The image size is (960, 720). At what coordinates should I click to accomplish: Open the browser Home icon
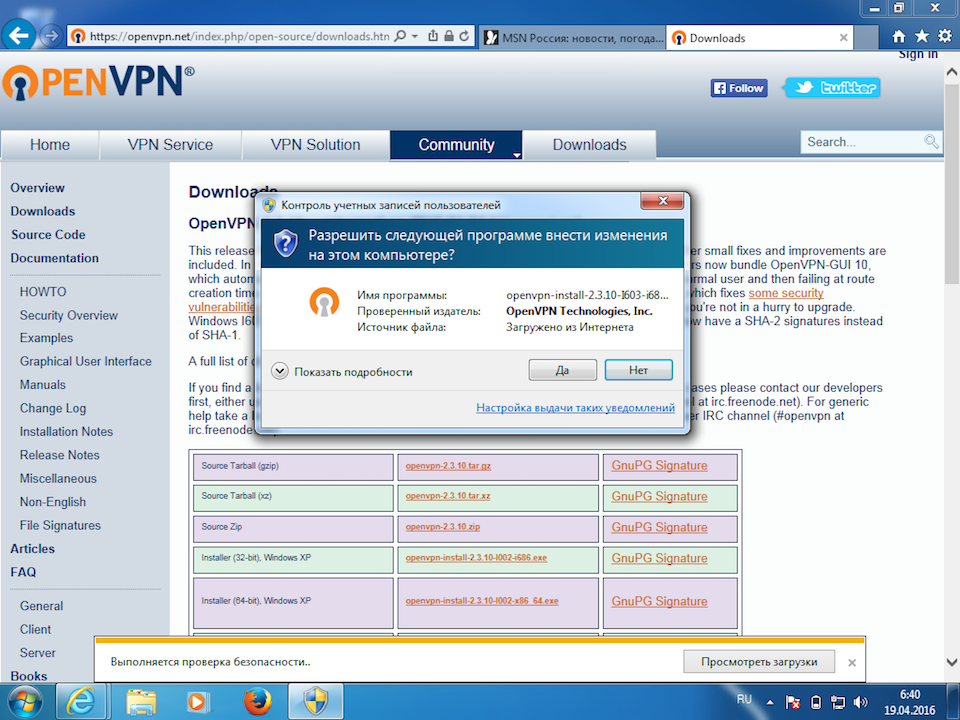(x=898, y=37)
